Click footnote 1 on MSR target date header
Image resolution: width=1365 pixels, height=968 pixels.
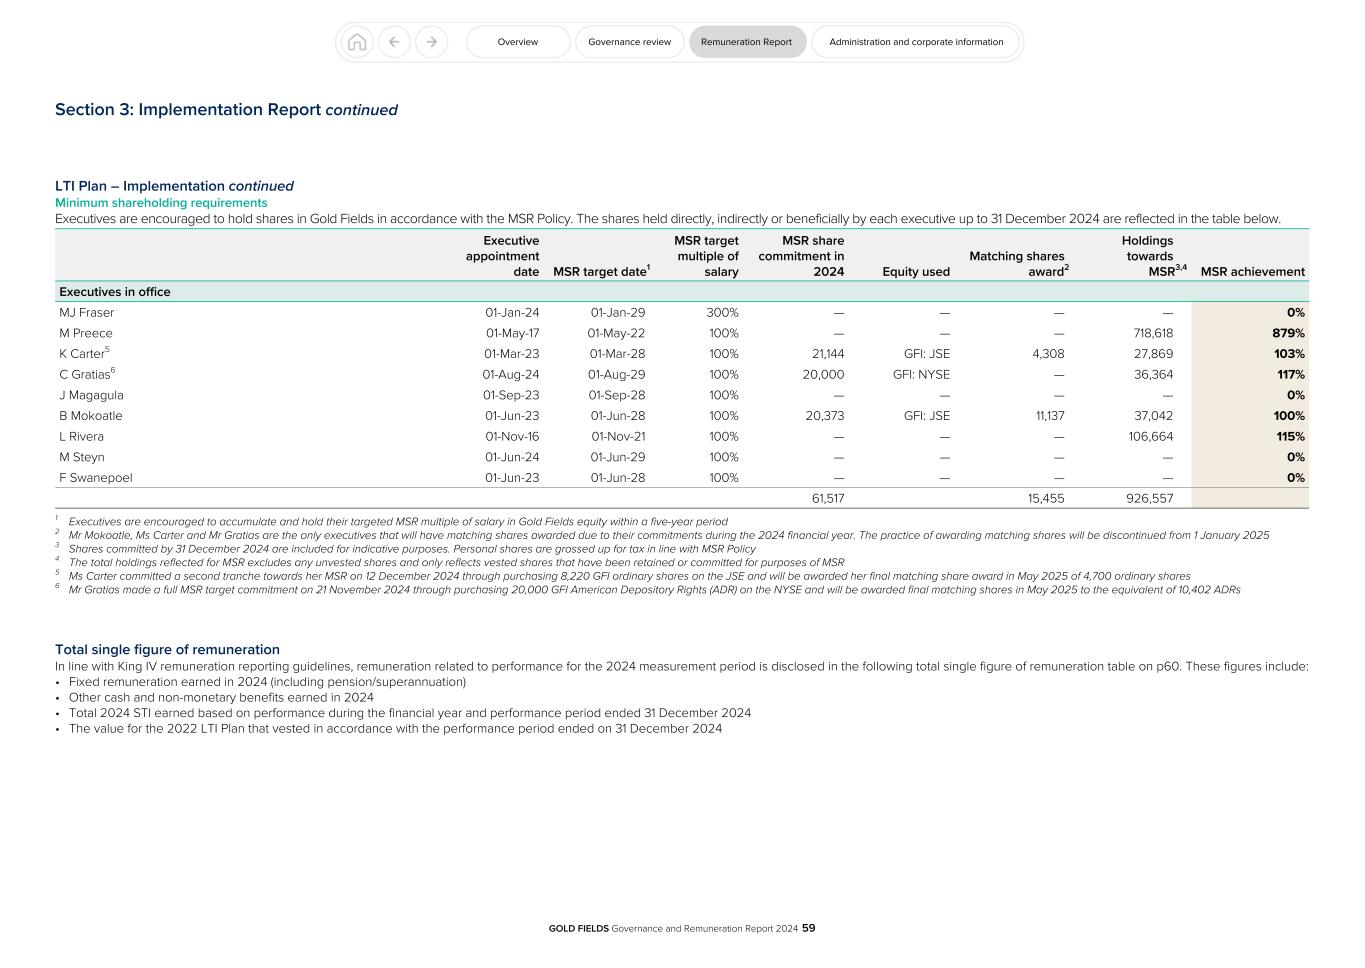tap(649, 265)
